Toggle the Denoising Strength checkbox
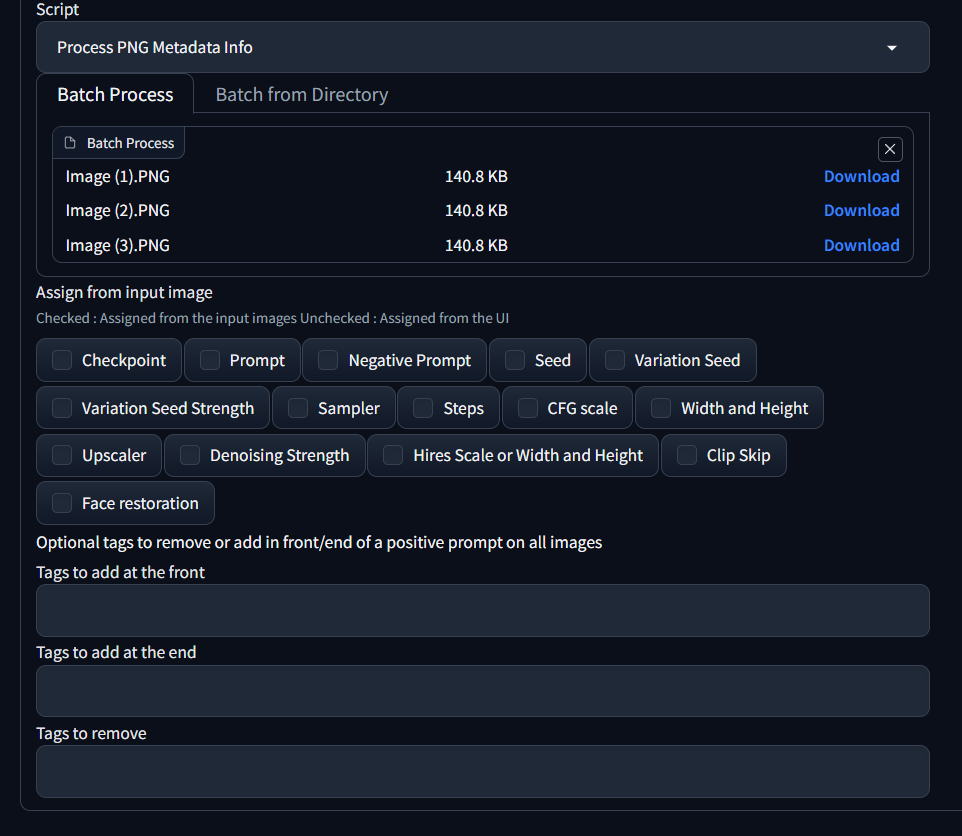 coord(190,455)
